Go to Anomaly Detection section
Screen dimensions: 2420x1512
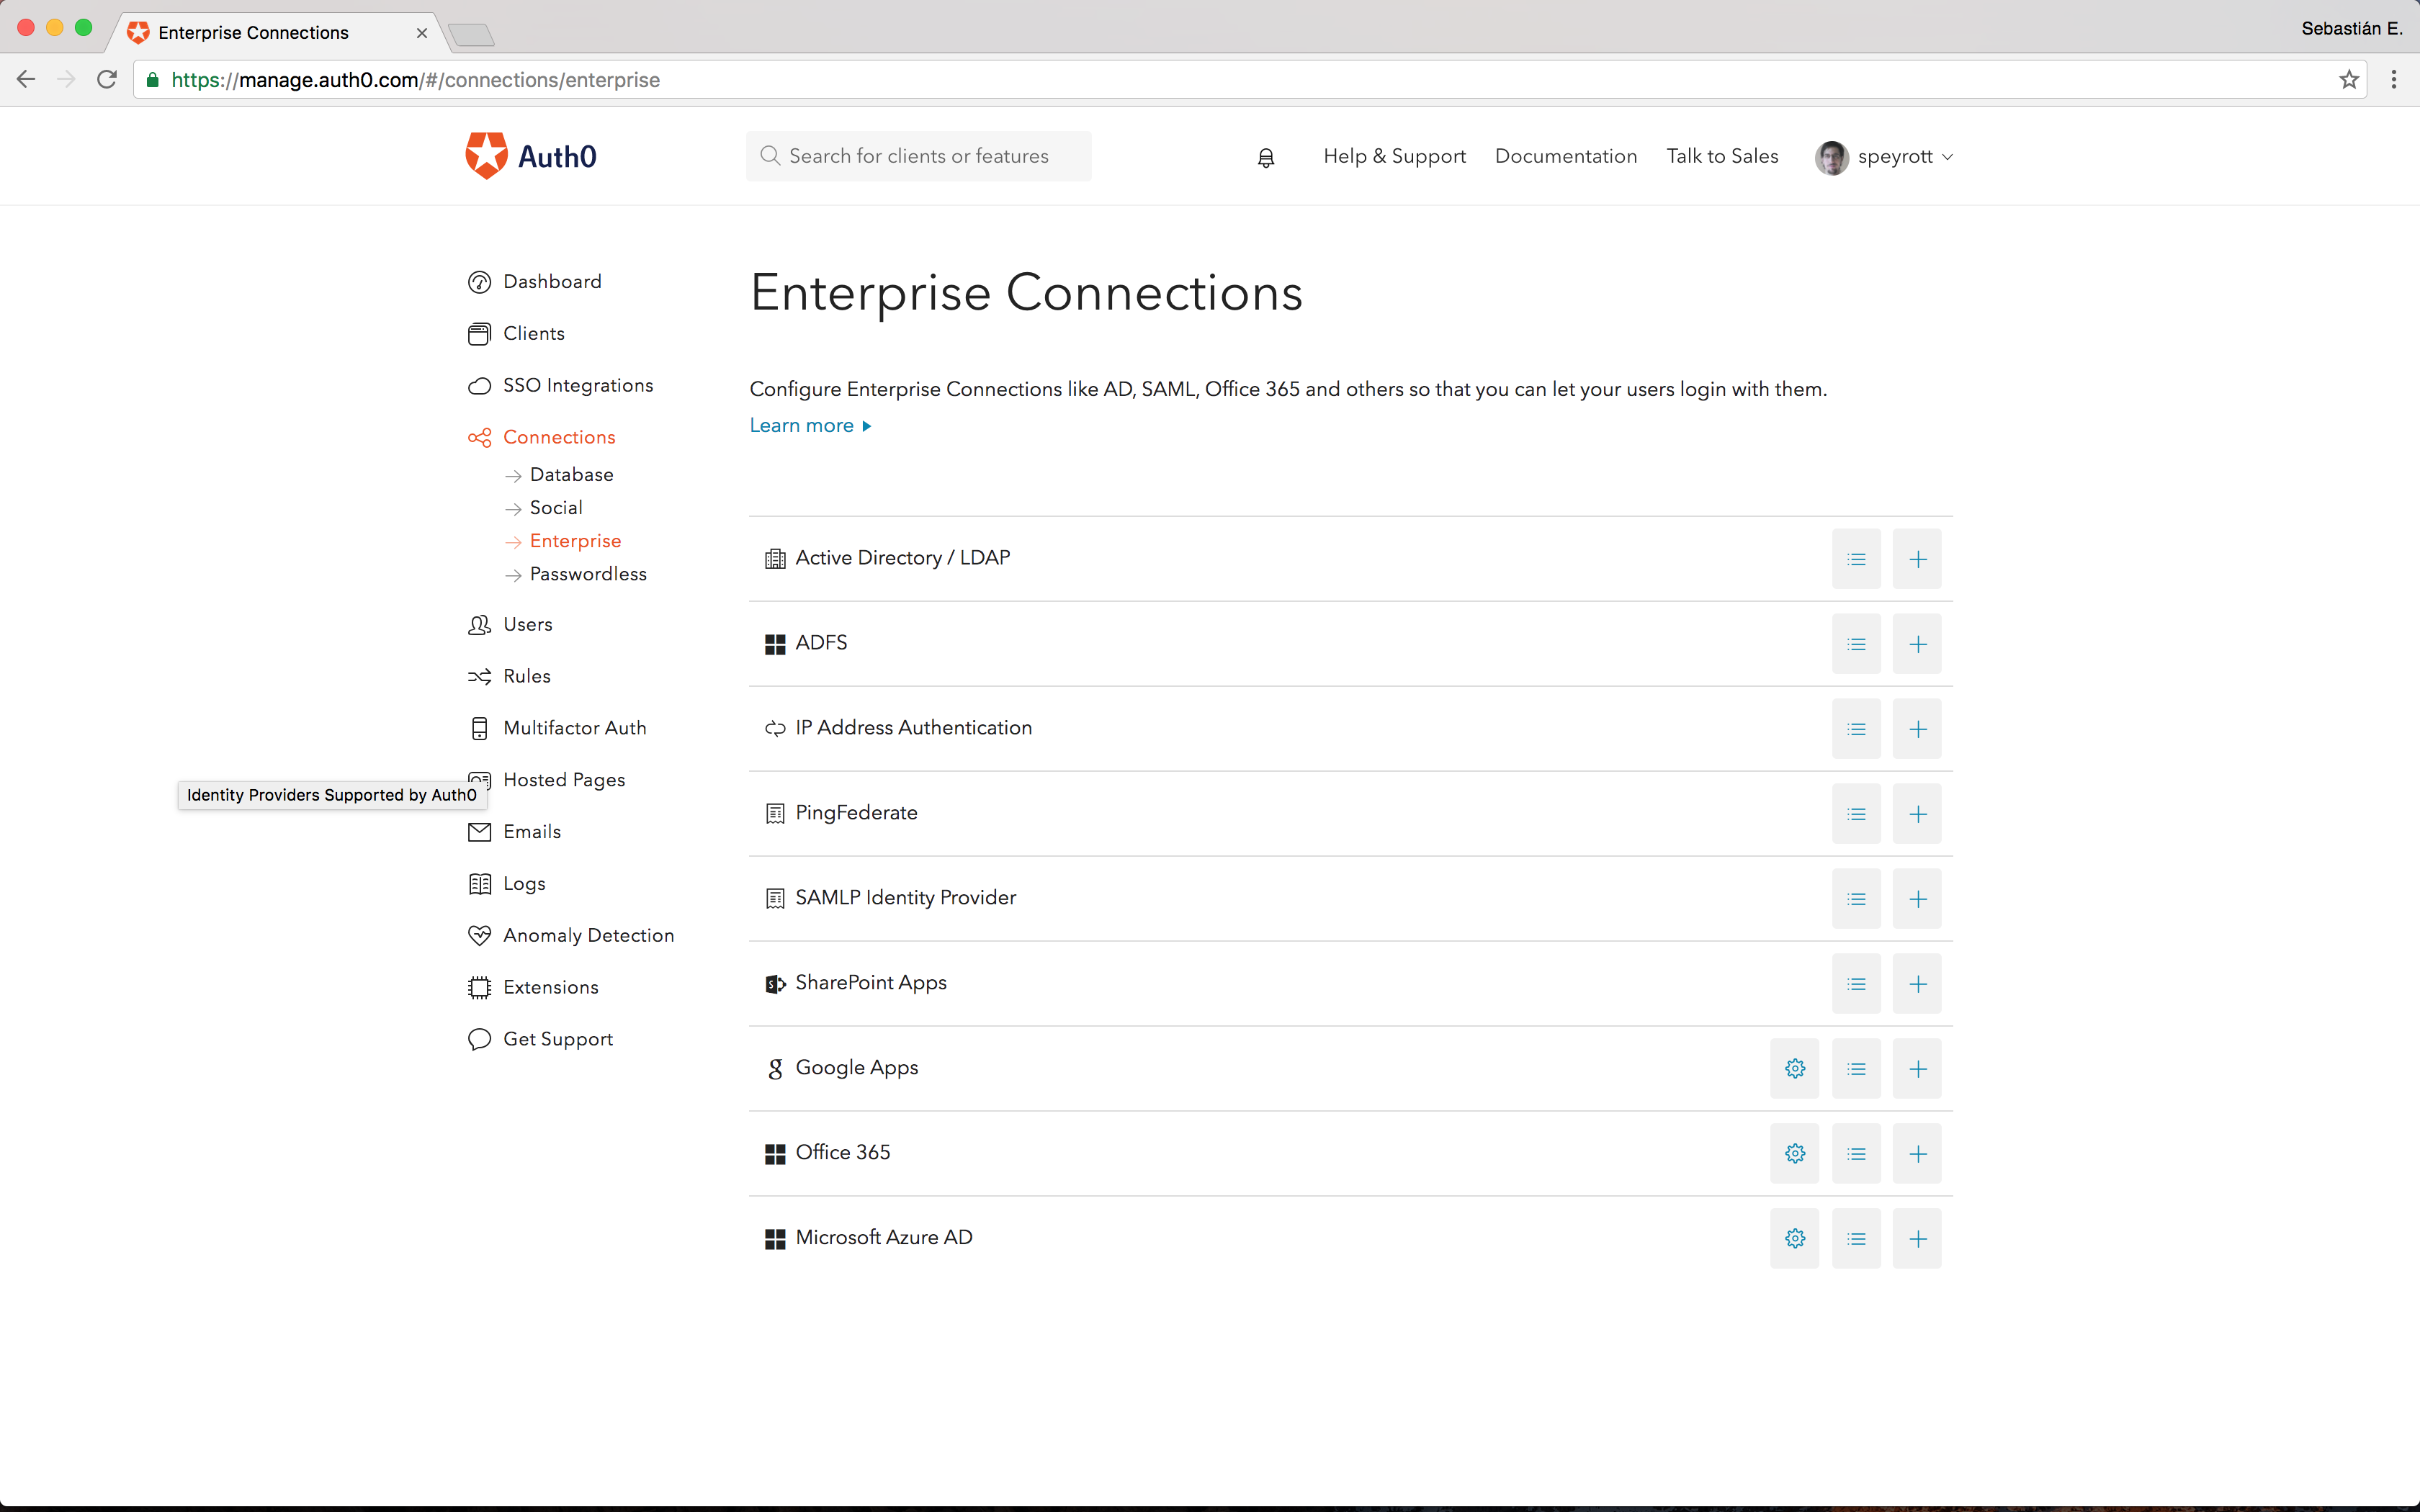coord(588,935)
